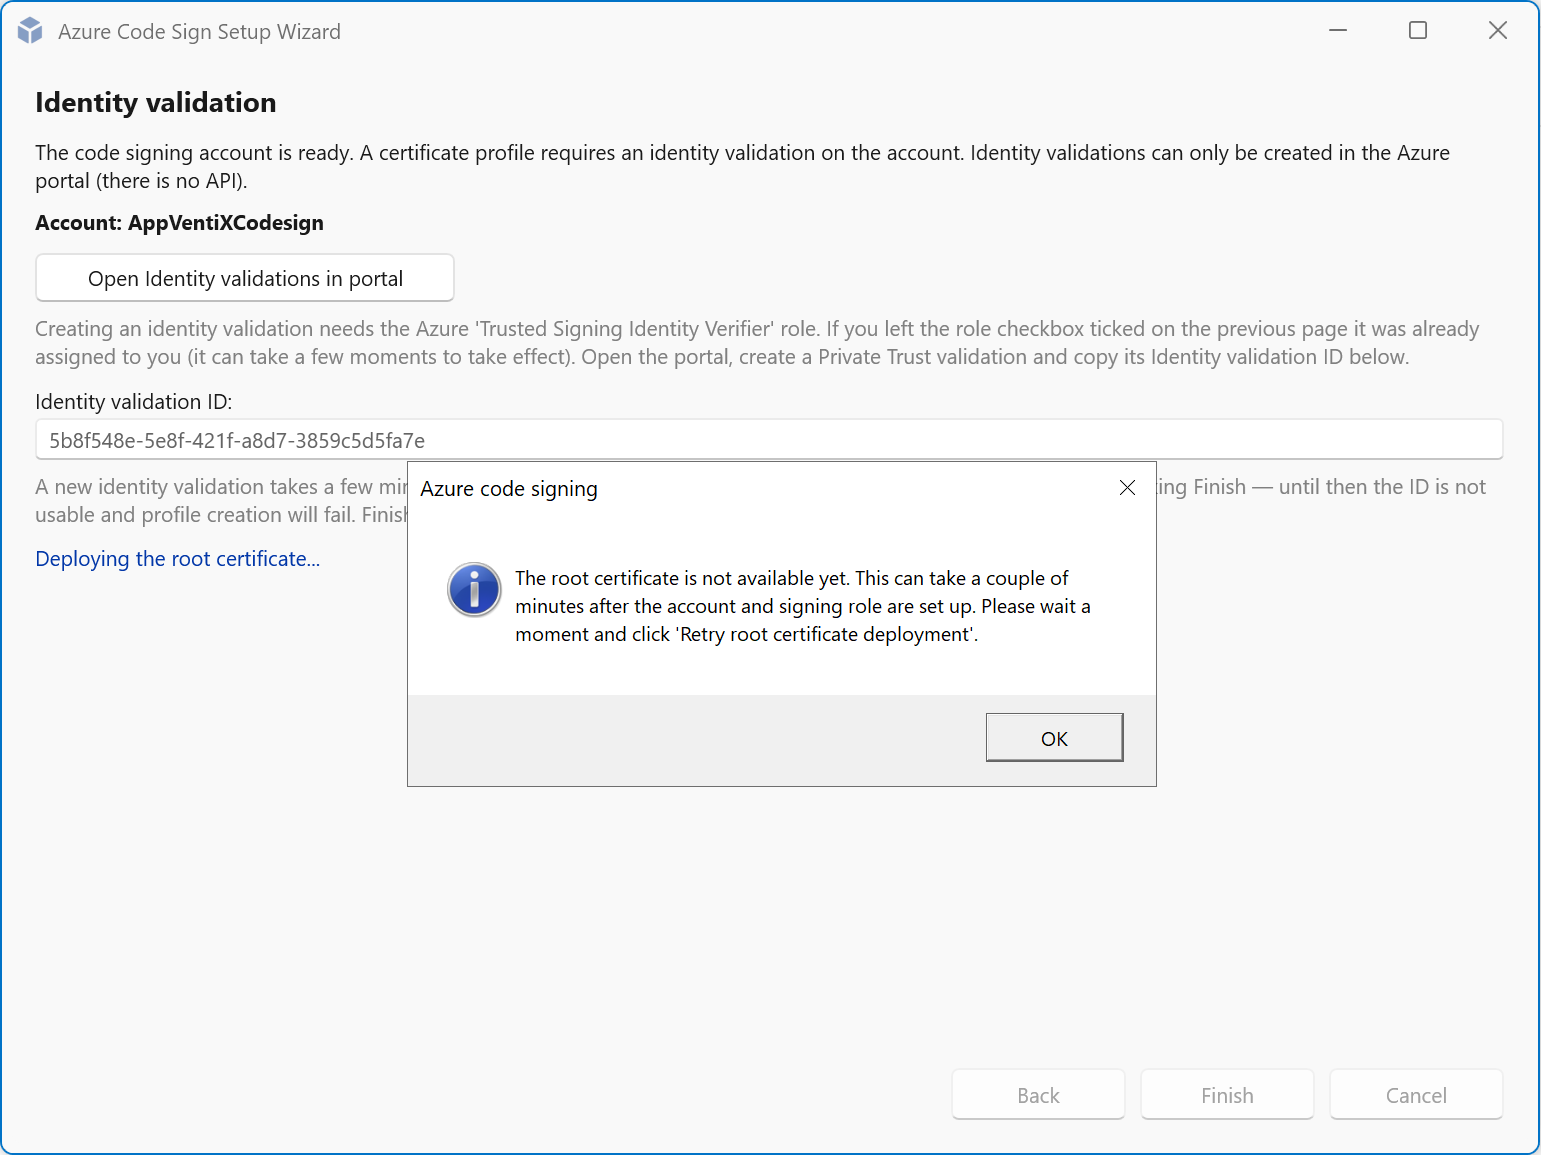
Task: Close the Azure Code Sign Setup Wizard
Action: pos(1498,31)
